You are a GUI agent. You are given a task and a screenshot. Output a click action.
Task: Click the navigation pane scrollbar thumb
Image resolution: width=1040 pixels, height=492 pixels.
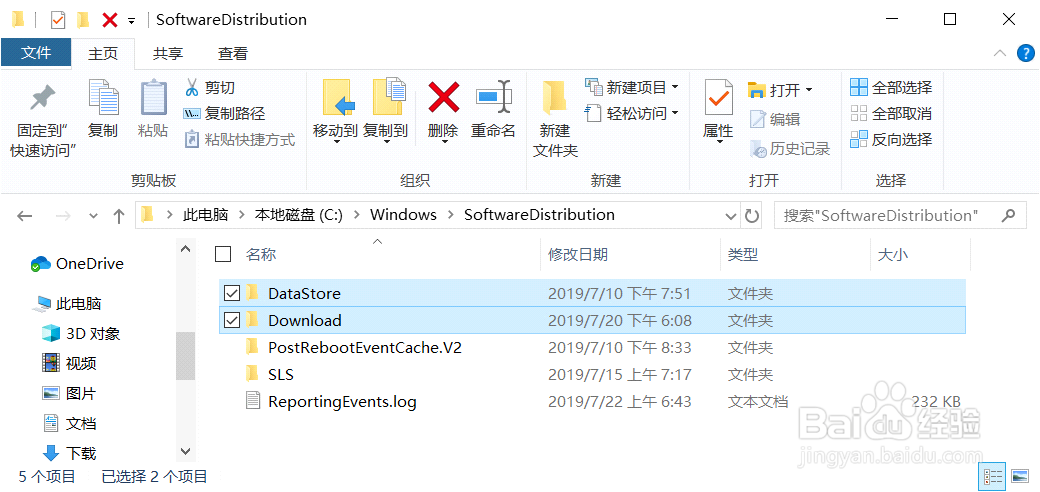186,355
